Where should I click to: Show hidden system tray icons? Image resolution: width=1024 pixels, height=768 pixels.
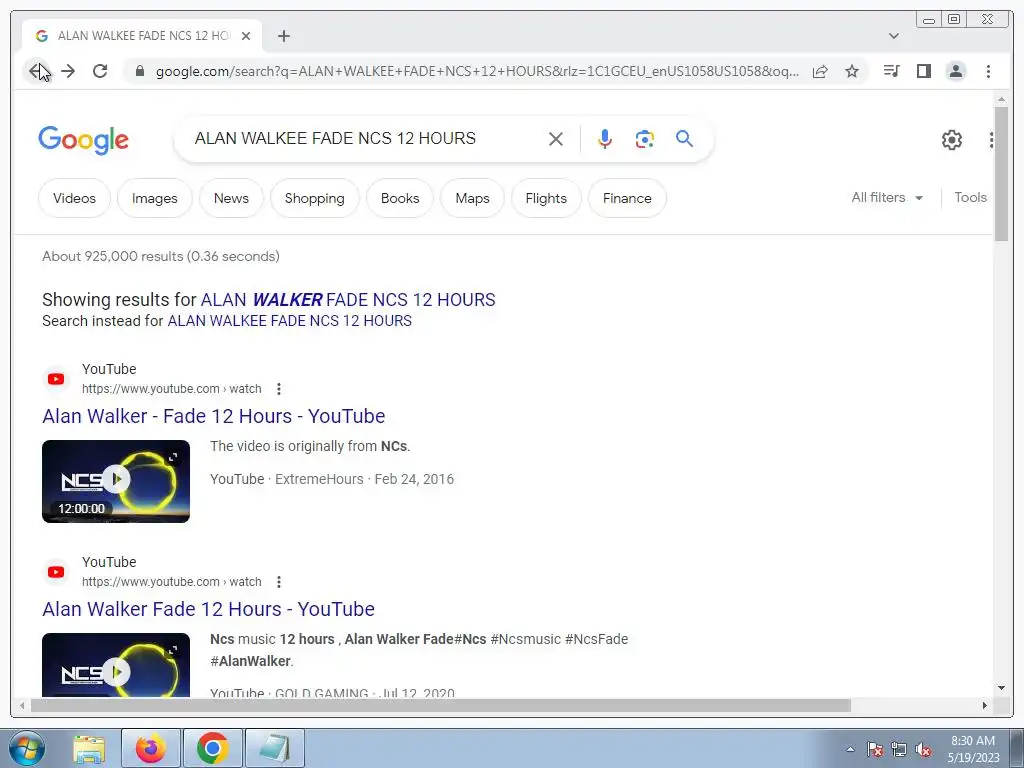click(850, 749)
